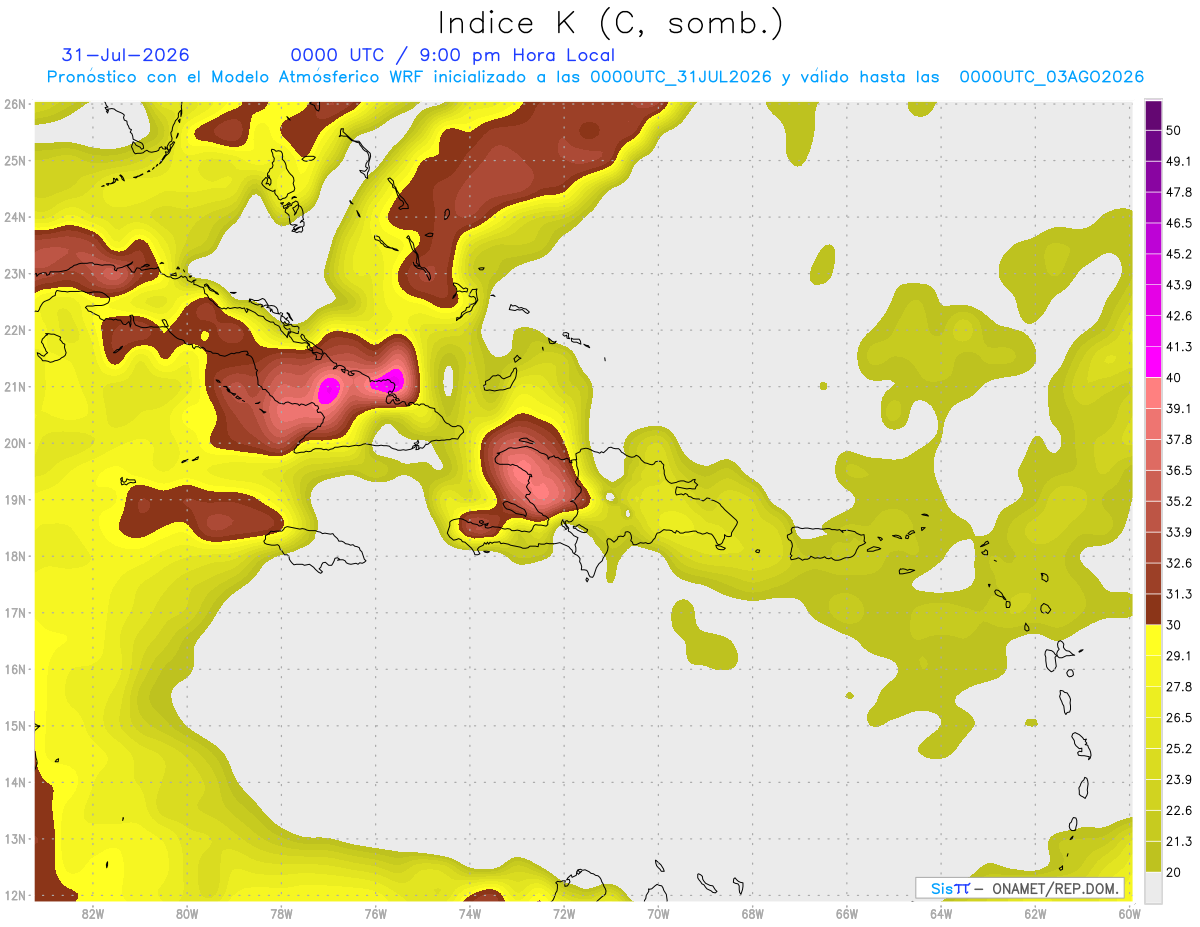Screen dimensions: 1200x927
Task: Click the "0000 UTC / 9:00 pm Hora Local" text
Action: 453,55
